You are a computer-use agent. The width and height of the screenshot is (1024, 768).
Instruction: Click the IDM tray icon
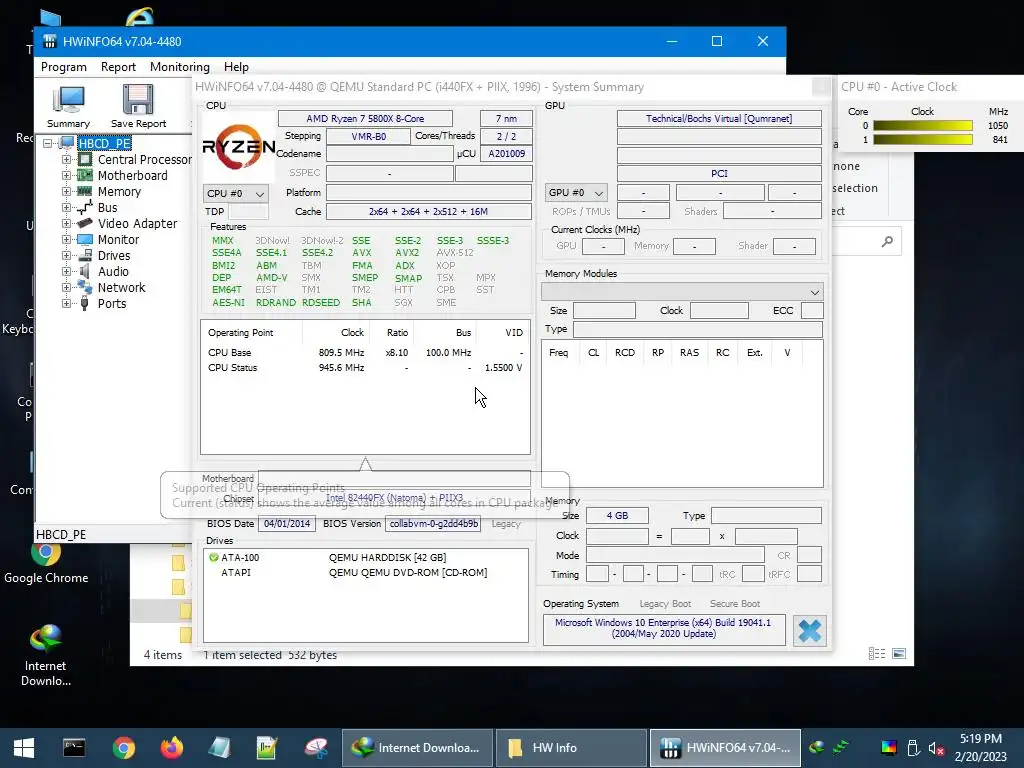click(816, 747)
